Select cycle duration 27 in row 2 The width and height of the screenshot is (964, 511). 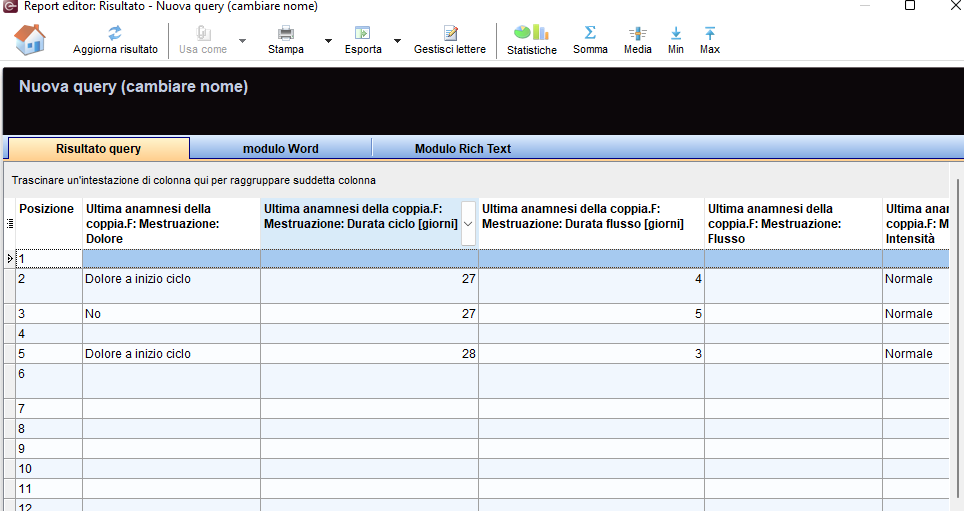pos(369,285)
